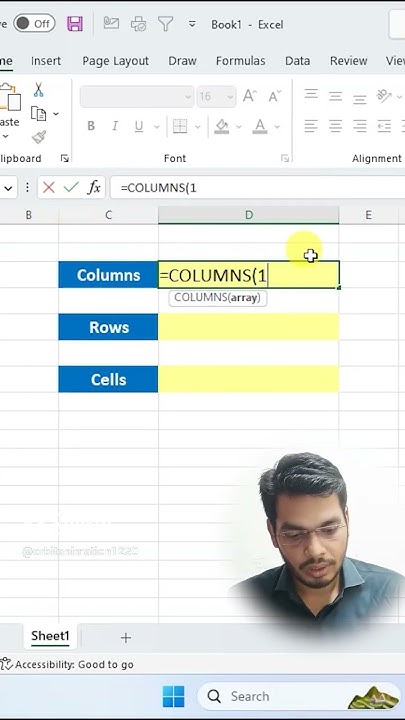Cancel formula entry with the X

coord(49,187)
